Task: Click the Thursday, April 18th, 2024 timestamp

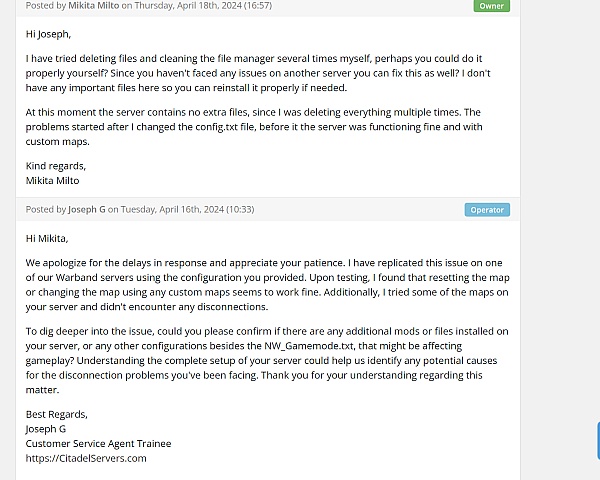Action: 203,5
